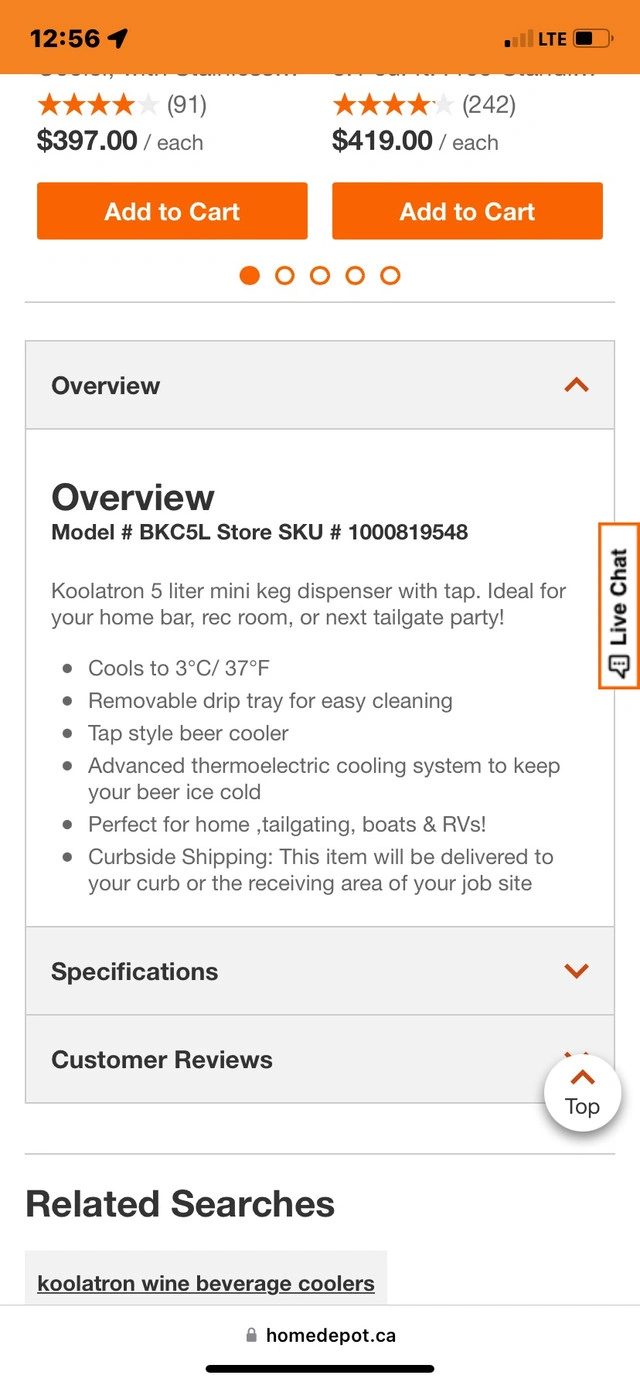Tap the location arrow in status bar
Image resolution: width=640 pixels, height=1385 pixels.
(x=118, y=39)
